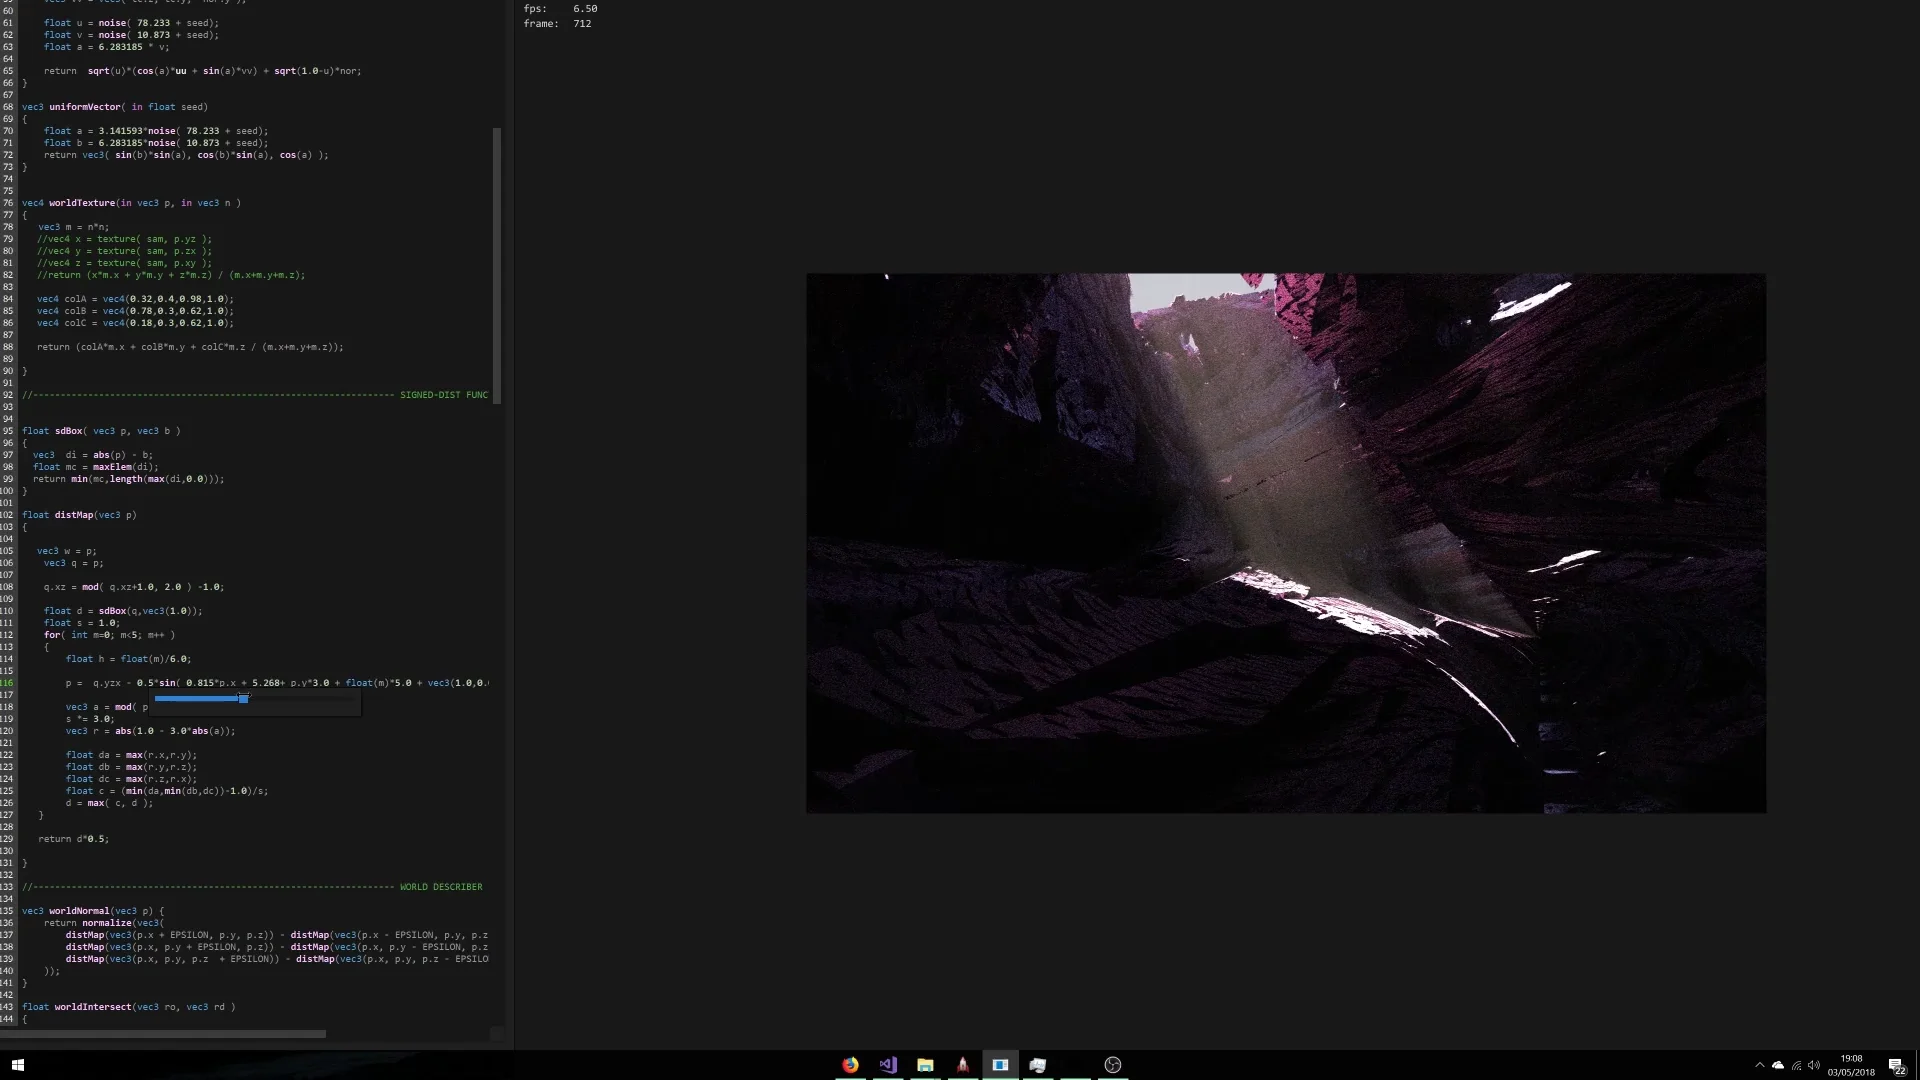
Task: Open File Explorer on the taskbar
Action: [x=925, y=1065]
